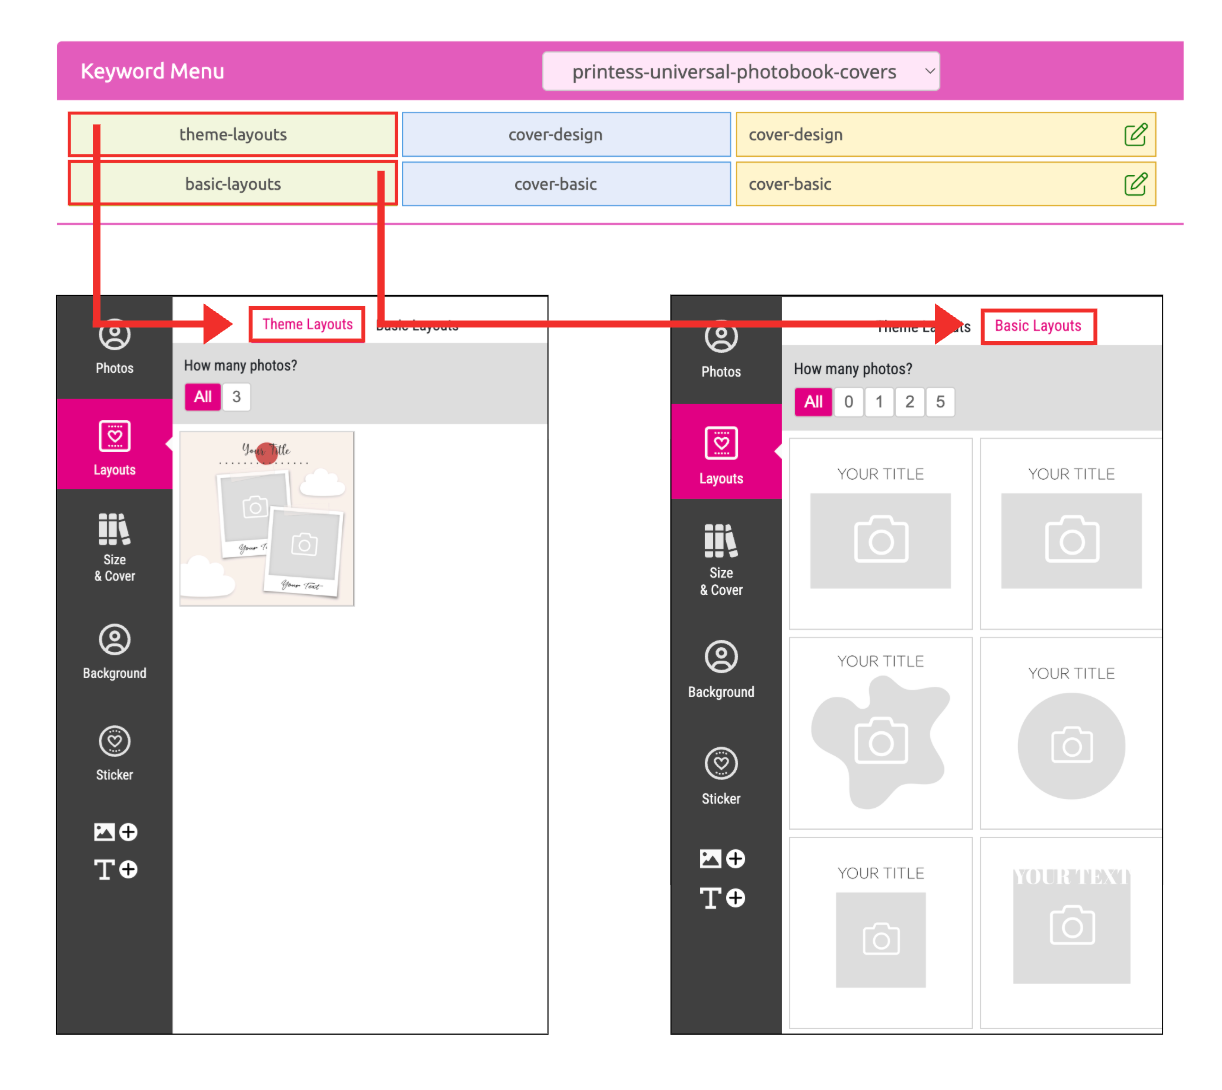Filter basic layouts by 5 photos
Image resolution: width=1222 pixels, height=1090 pixels.
click(940, 402)
